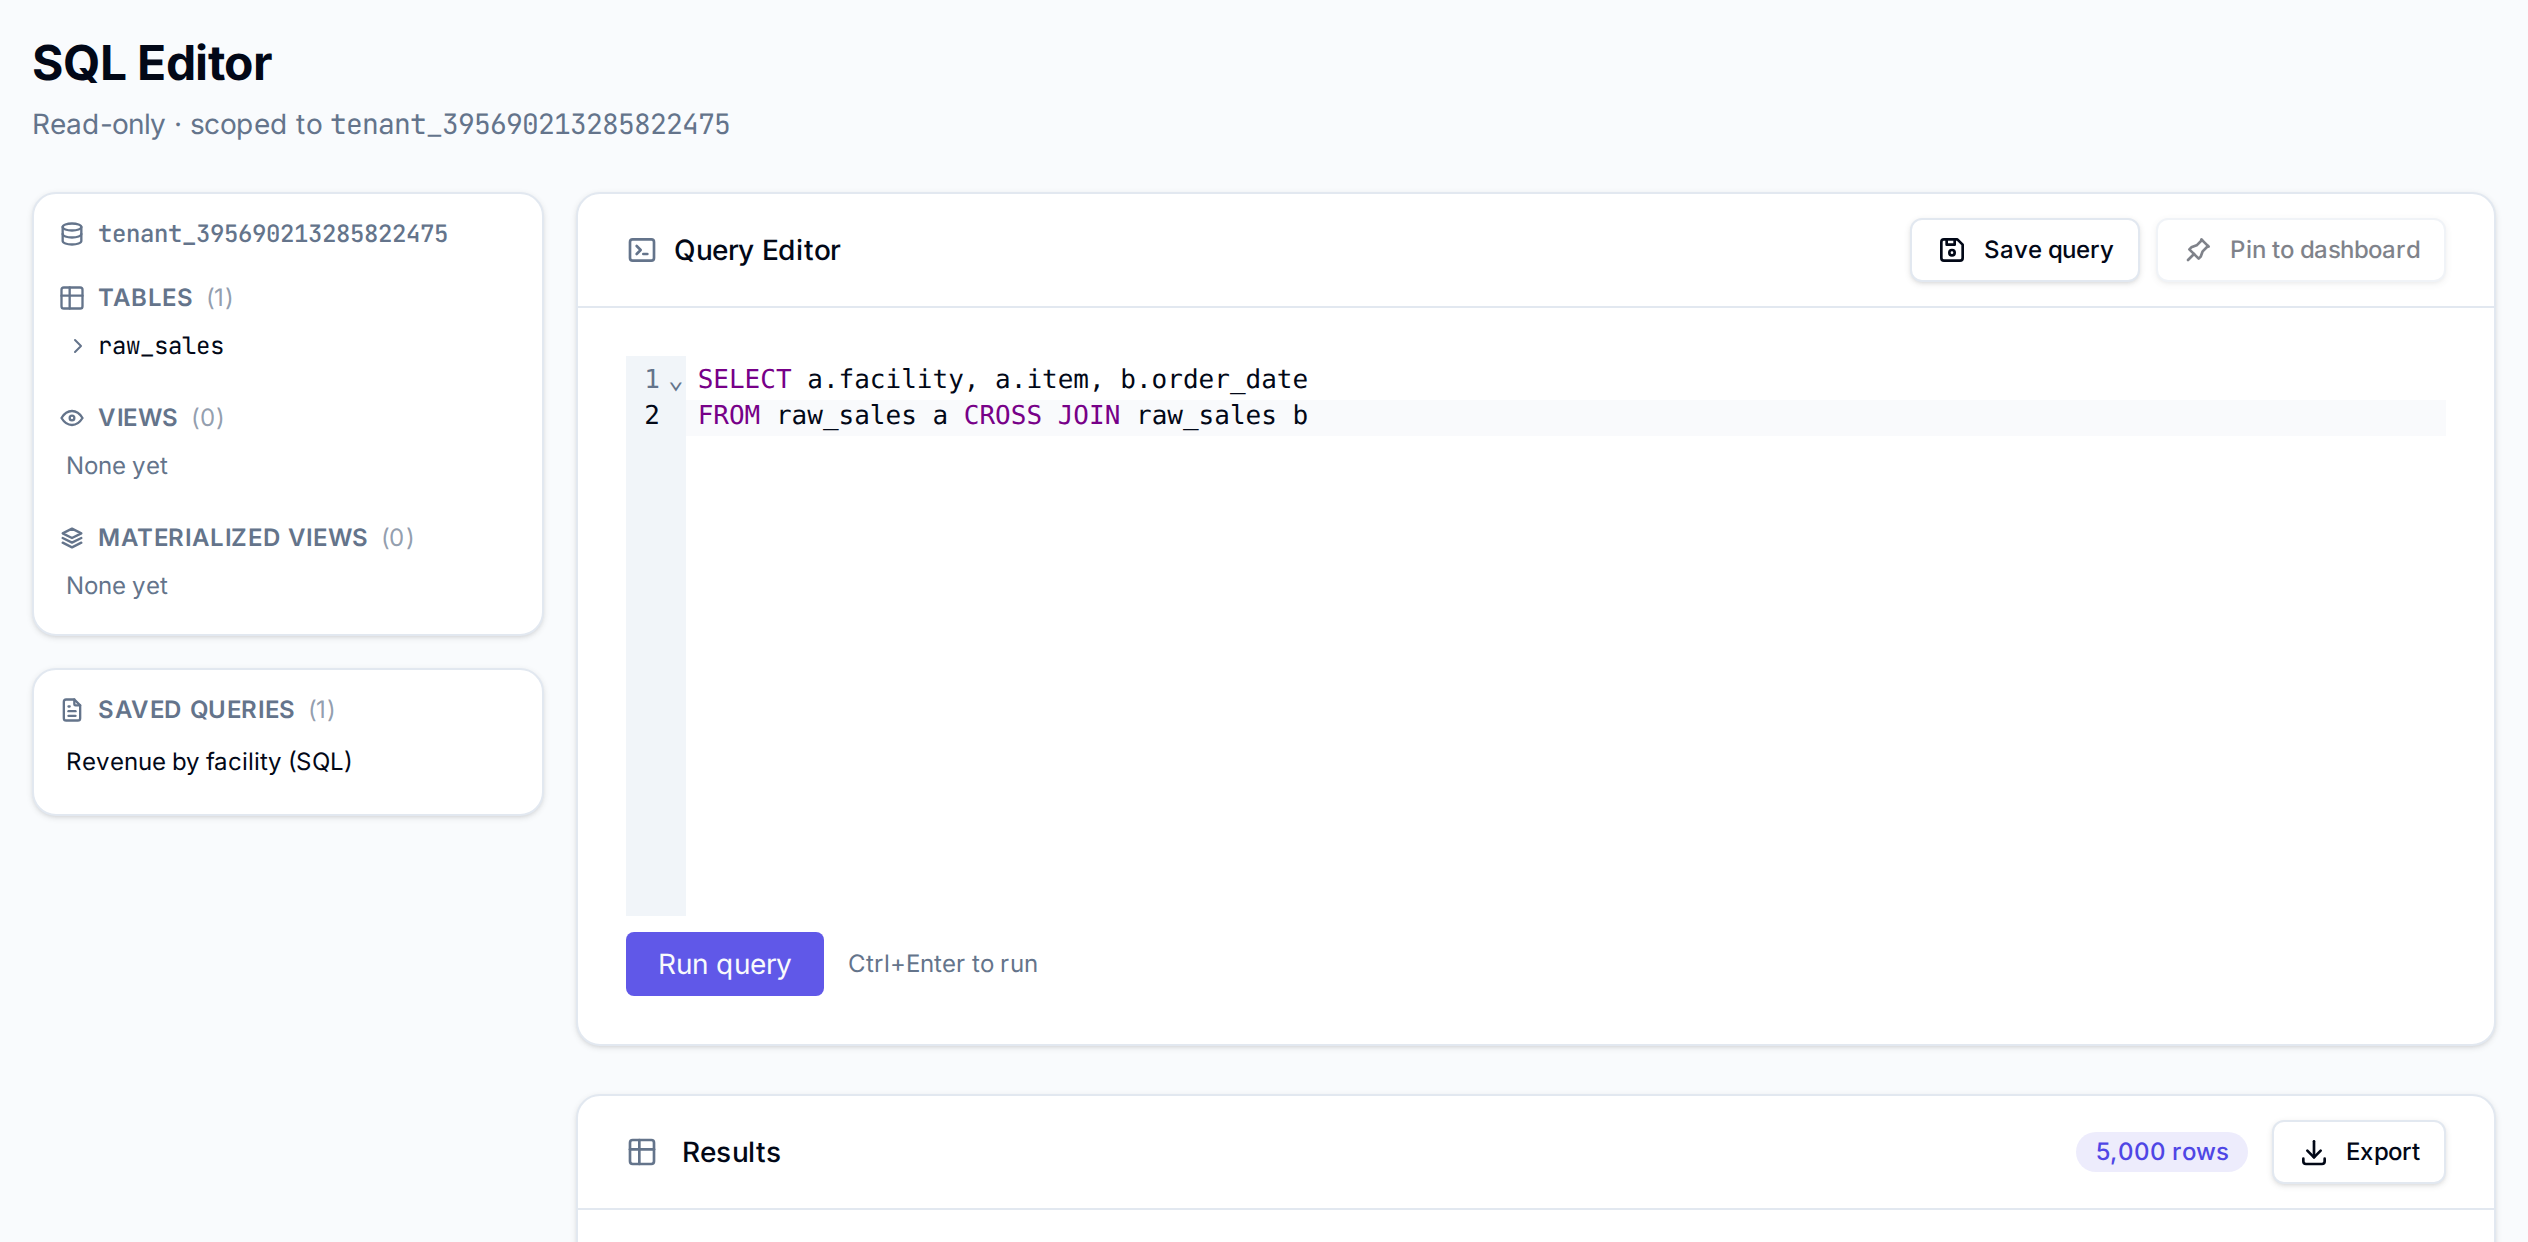
Task: Click the Ctrl+Enter to run hint
Action: coord(943,964)
